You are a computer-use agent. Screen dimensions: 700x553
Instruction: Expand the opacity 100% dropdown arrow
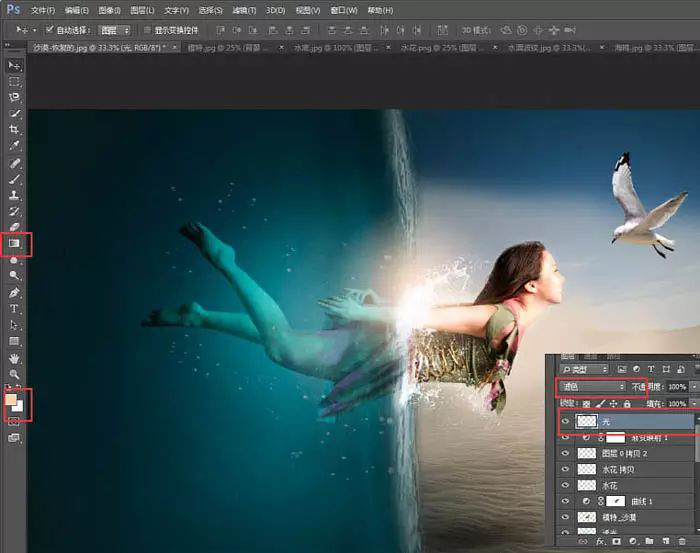click(x=694, y=386)
